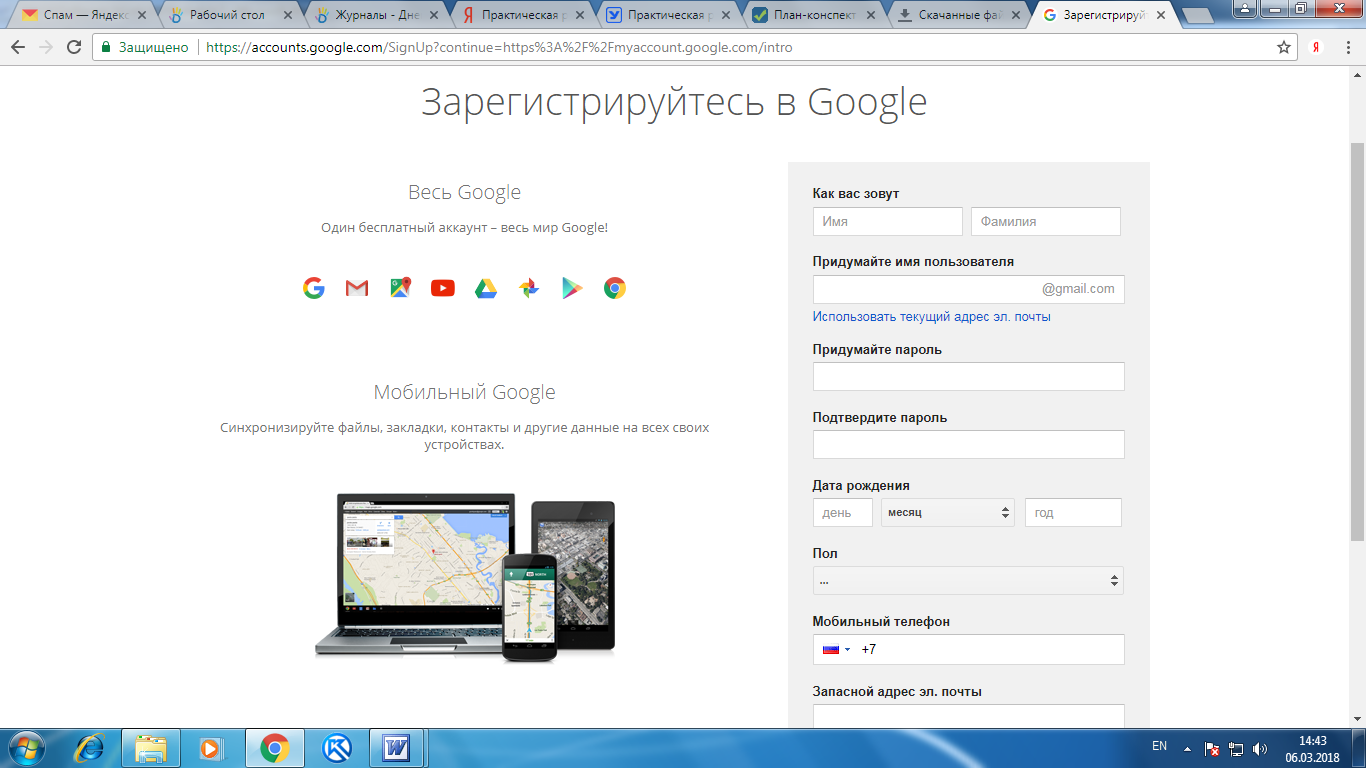The image size is (1366, 768).
Task: Open Microsoft Word from the taskbar
Action: coord(397,747)
